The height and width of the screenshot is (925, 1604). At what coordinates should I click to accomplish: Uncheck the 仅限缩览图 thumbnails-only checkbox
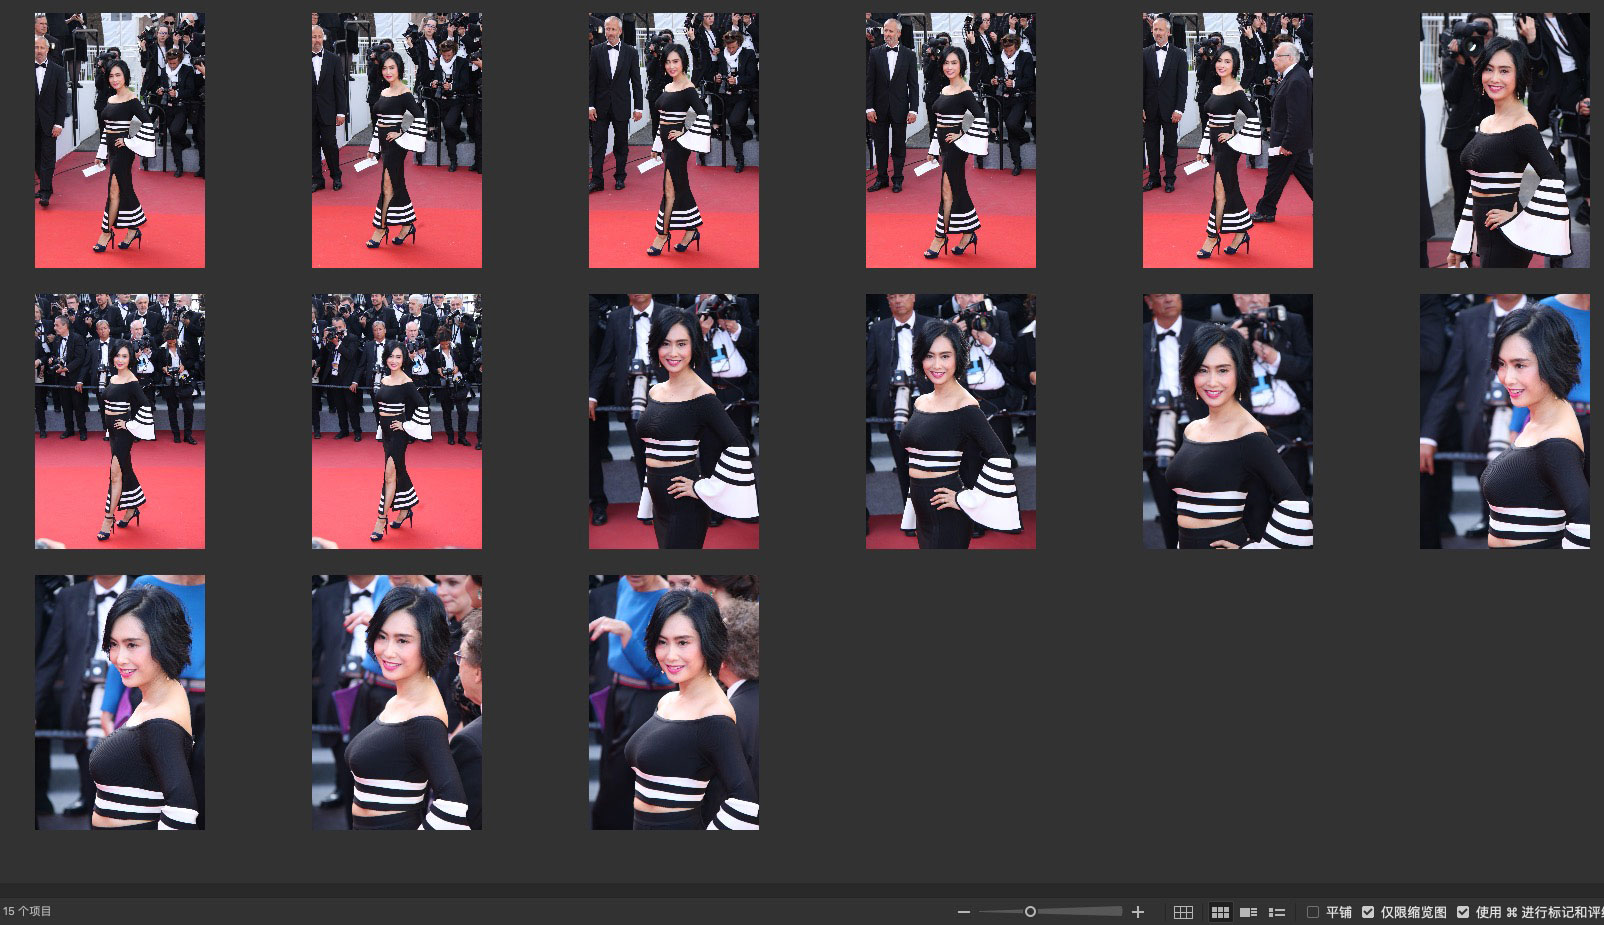tap(1368, 912)
